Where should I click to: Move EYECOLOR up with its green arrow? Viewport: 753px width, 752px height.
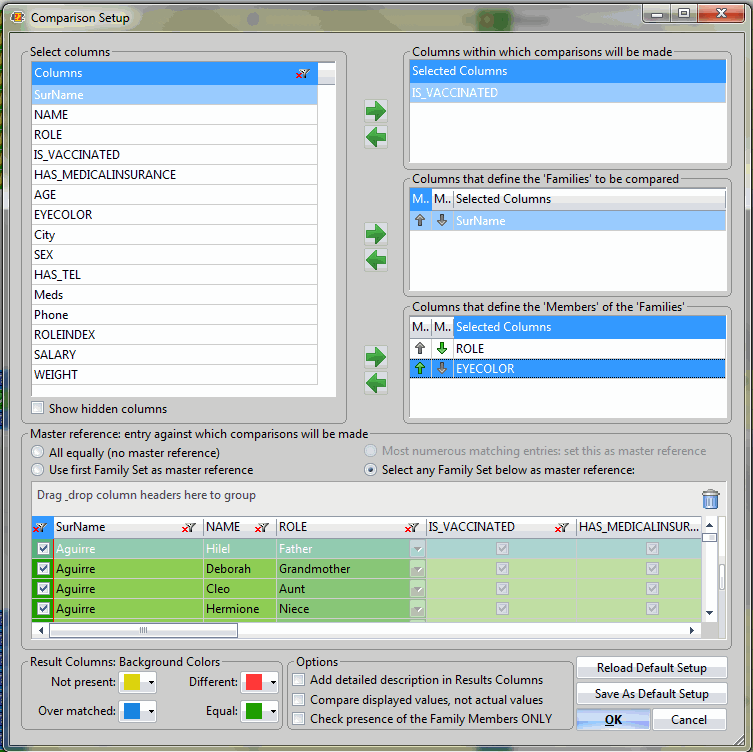click(x=419, y=369)
